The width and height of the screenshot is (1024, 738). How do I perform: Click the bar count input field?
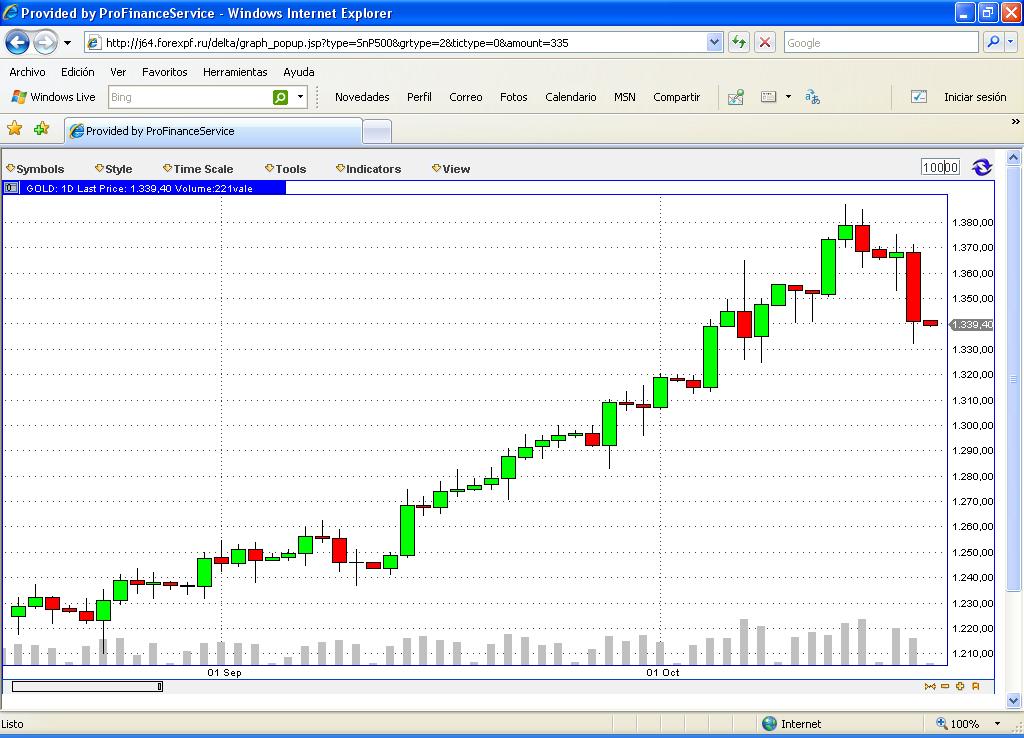(940, 167)
